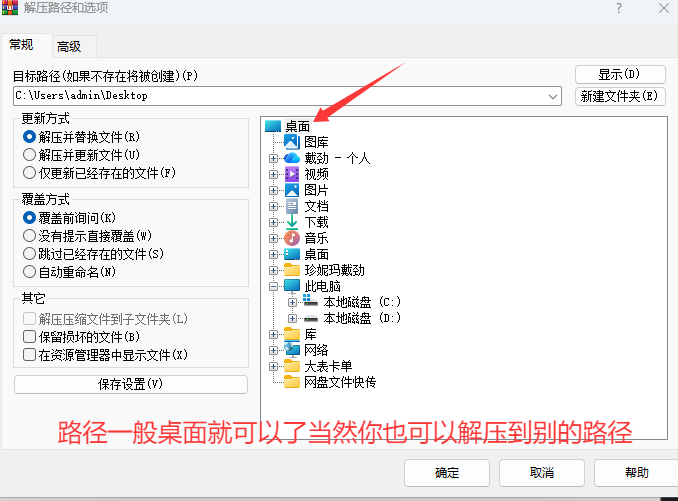Expand the 珍妮玛戴劲 tree node
The height and width of the screenshot is (501, 678).
(x=273, y=270)
